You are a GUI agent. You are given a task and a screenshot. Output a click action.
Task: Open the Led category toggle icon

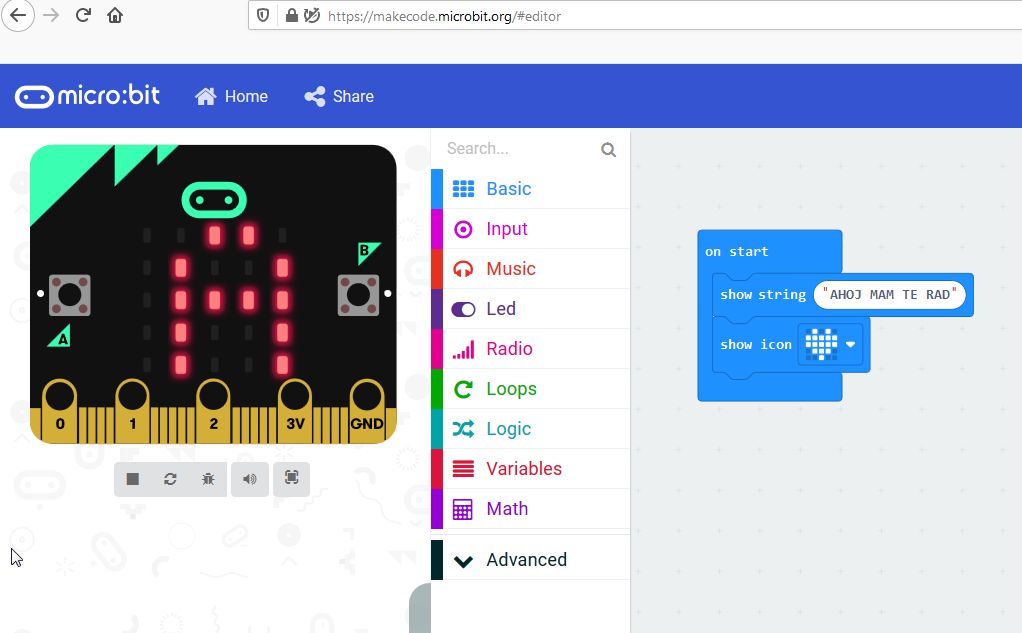tap(463, 309)
